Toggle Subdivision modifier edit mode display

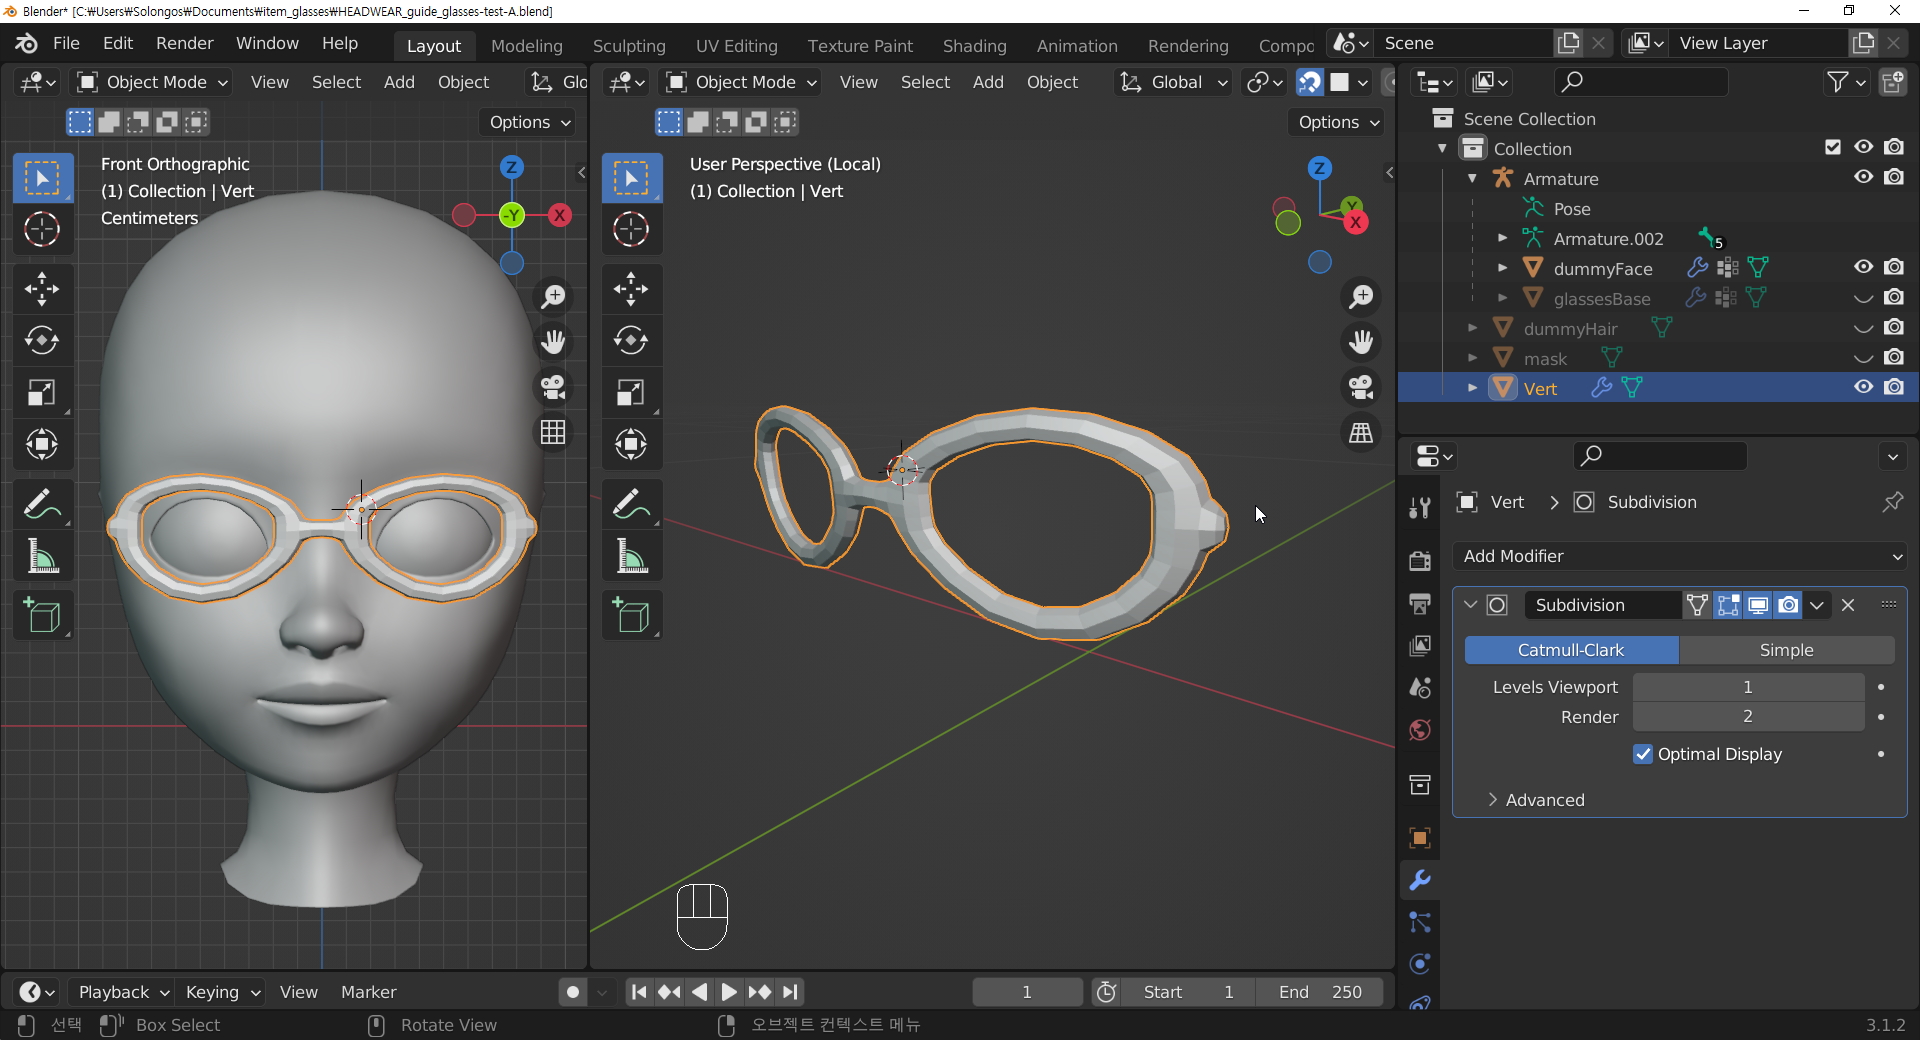pyautogui.click(x=1728, y=605)
